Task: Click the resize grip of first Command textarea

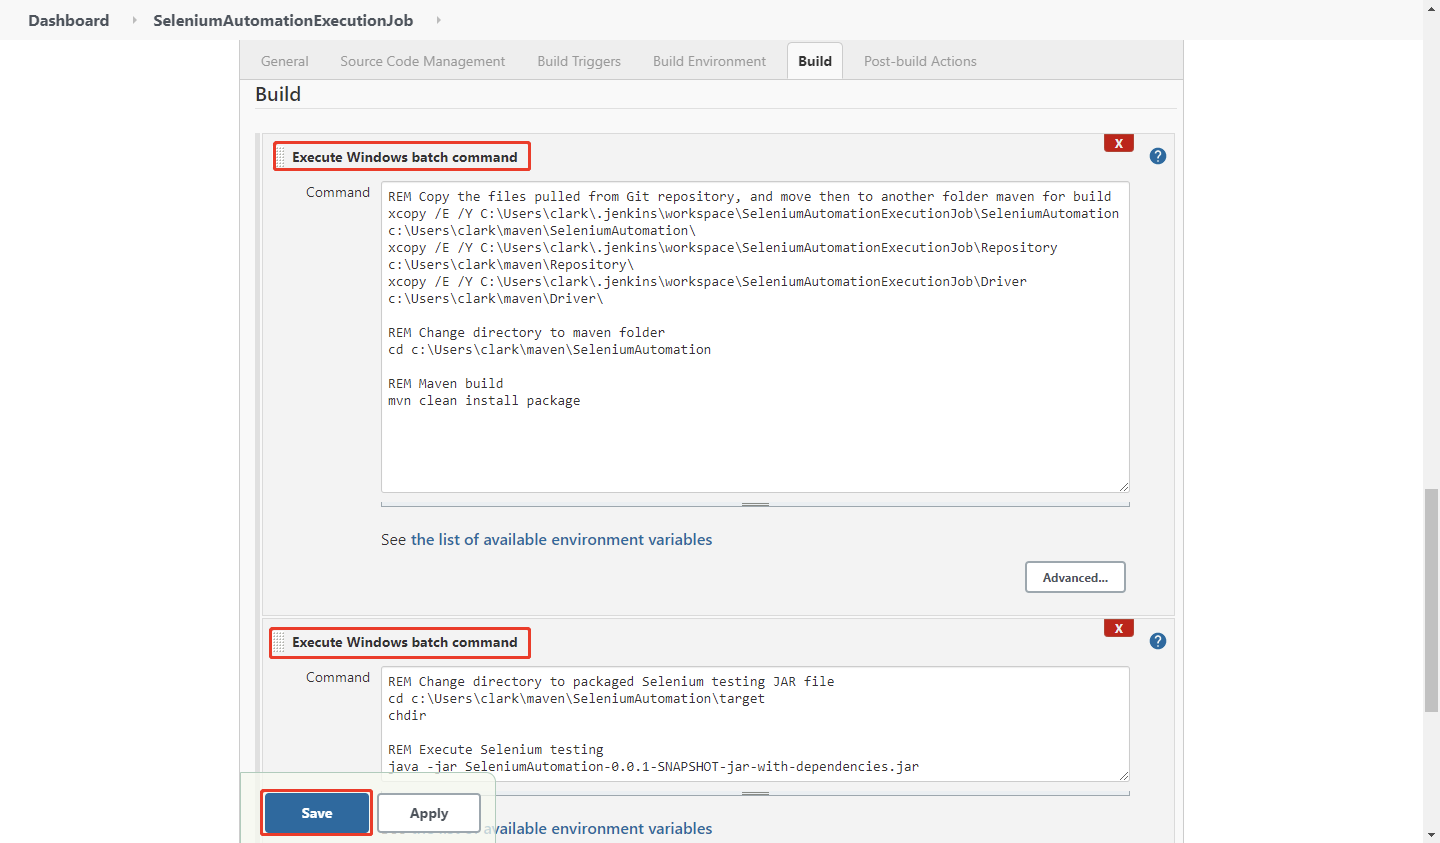Action: coord(1123,486)
